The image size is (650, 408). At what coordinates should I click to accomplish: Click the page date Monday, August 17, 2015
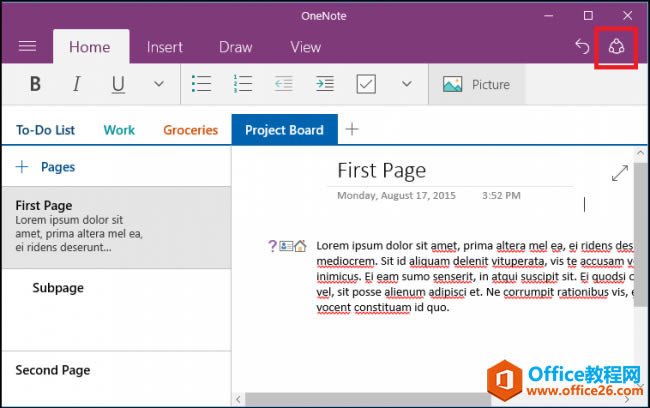(x=396, y=195)
